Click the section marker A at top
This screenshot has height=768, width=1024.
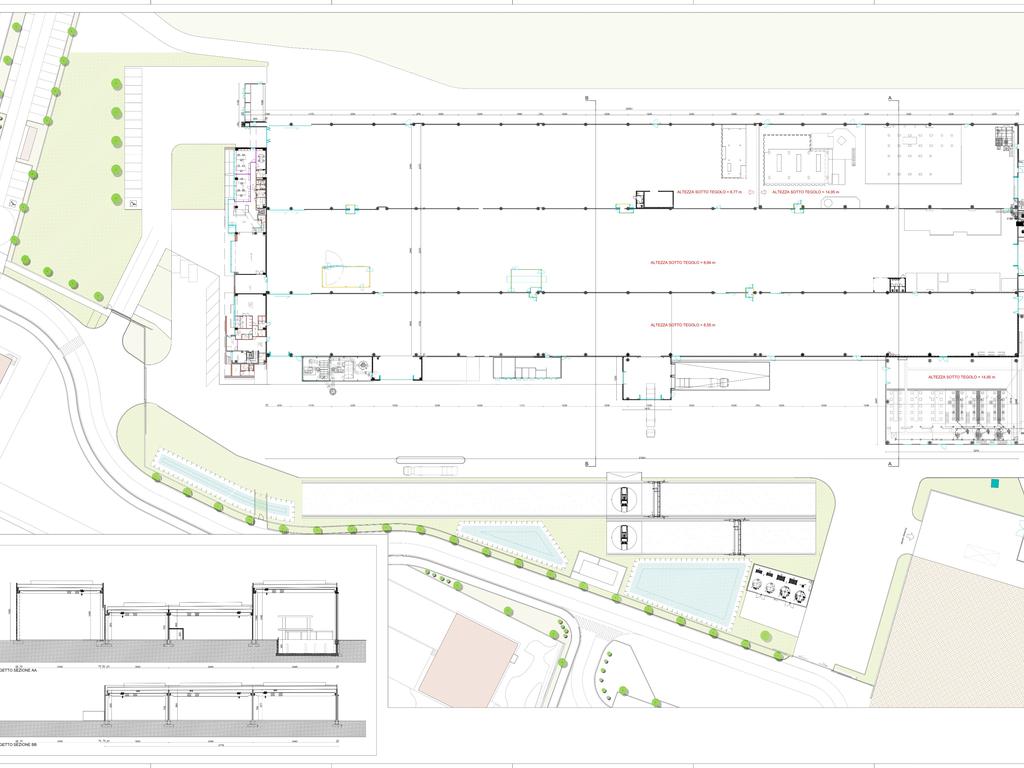[x=890, y=98]
